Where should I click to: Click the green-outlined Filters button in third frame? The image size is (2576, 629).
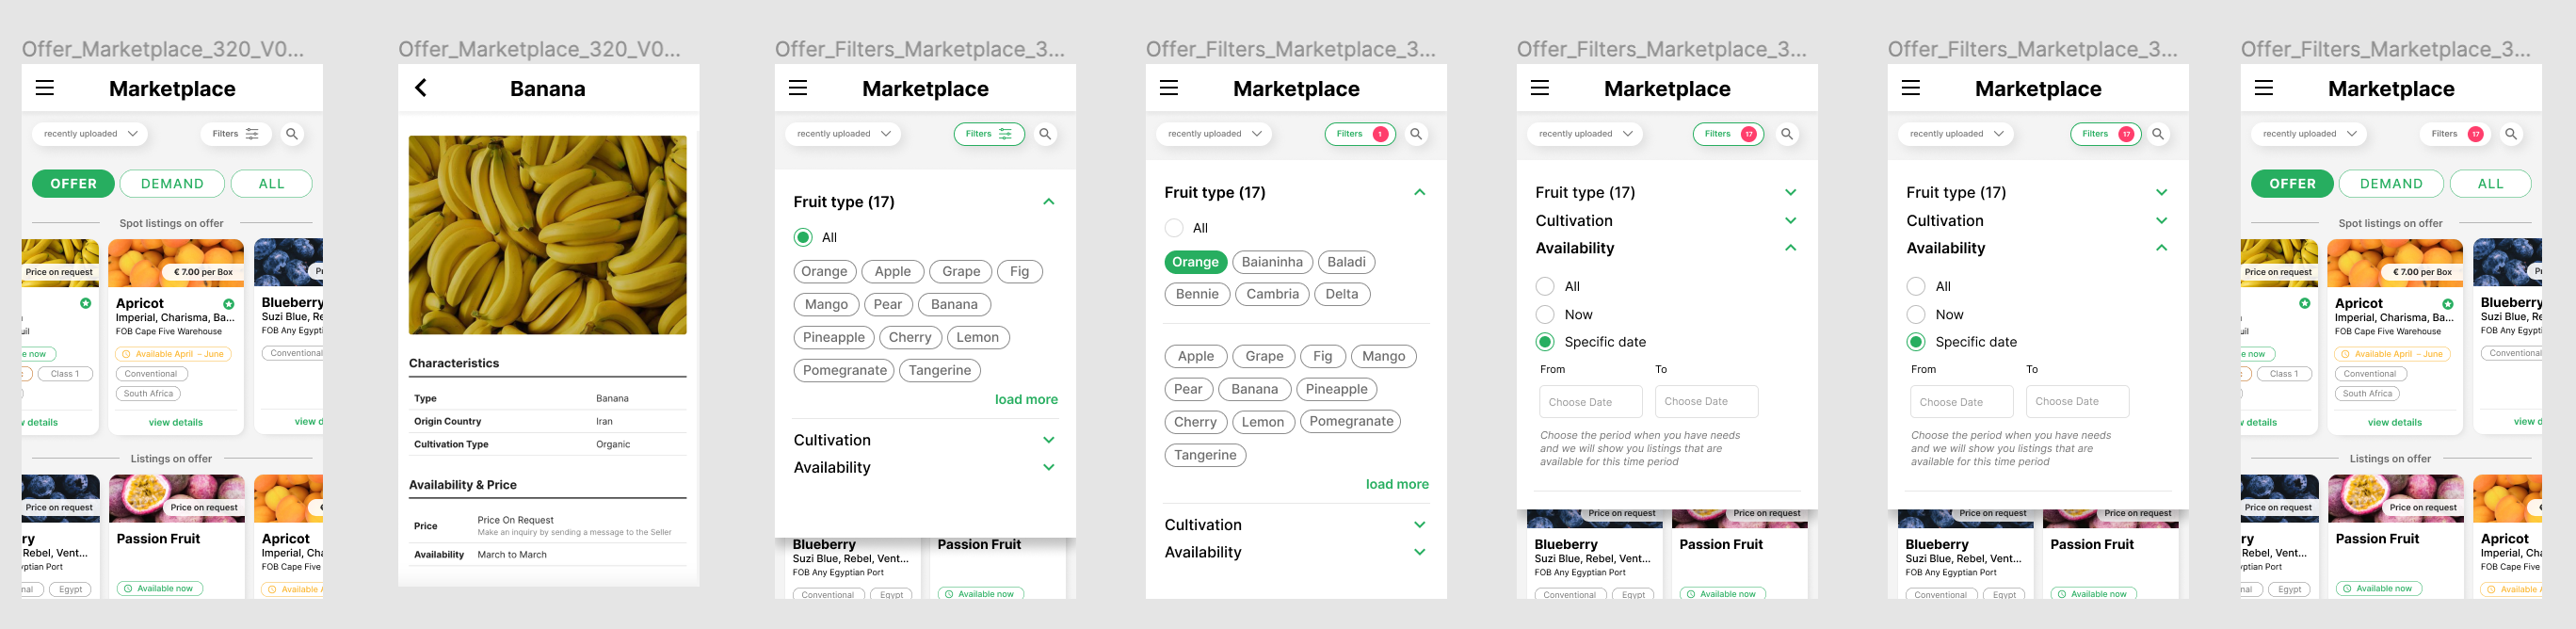(989, 134)
